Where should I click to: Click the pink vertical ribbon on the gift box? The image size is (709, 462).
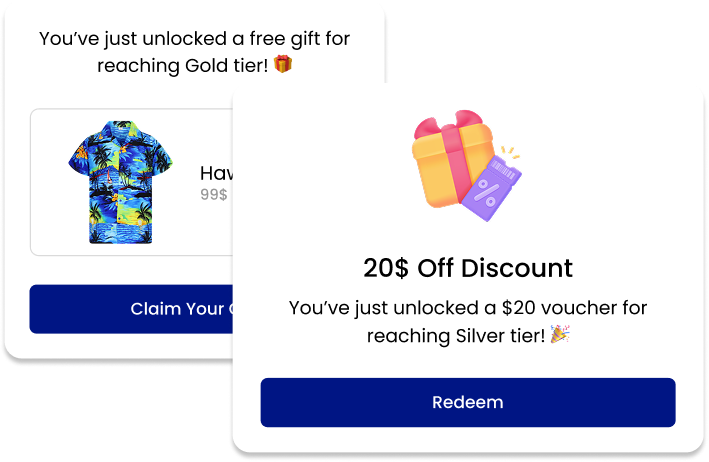[x=456, y=164]
